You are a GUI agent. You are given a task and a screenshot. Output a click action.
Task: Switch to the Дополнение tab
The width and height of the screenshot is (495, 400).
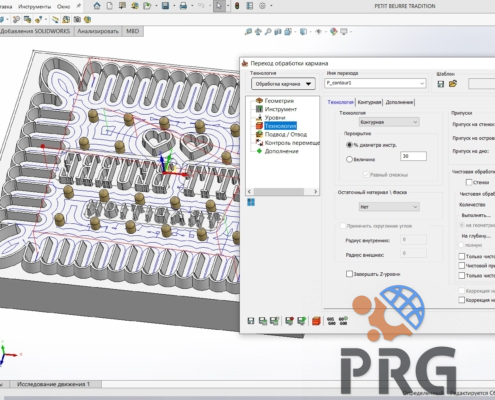click(x=399, y=102)
